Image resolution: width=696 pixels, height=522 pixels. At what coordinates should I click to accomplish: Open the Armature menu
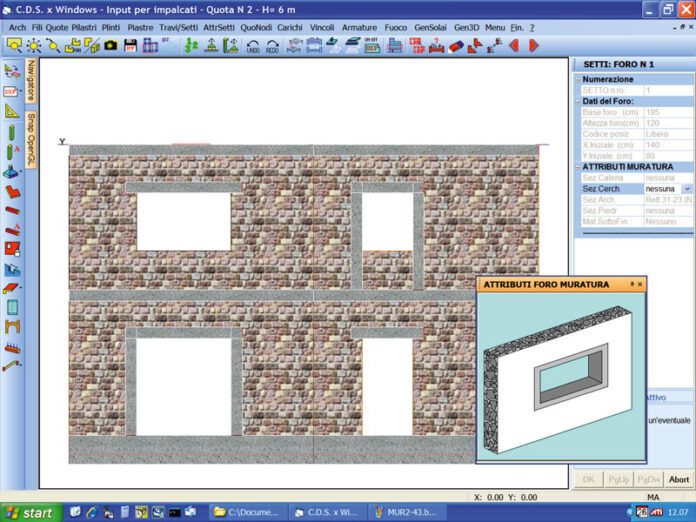pos(359,27)
